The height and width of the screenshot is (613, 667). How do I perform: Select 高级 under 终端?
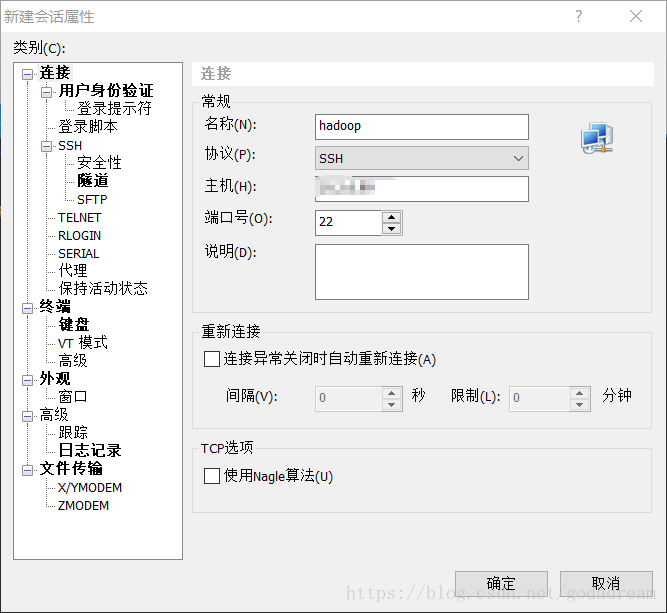click(x=73, y=360)
